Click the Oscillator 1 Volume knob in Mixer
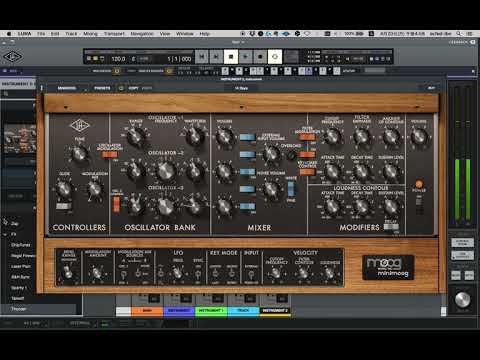The height and width of the screenshot is (360, 480). click(x=225, y=137)
